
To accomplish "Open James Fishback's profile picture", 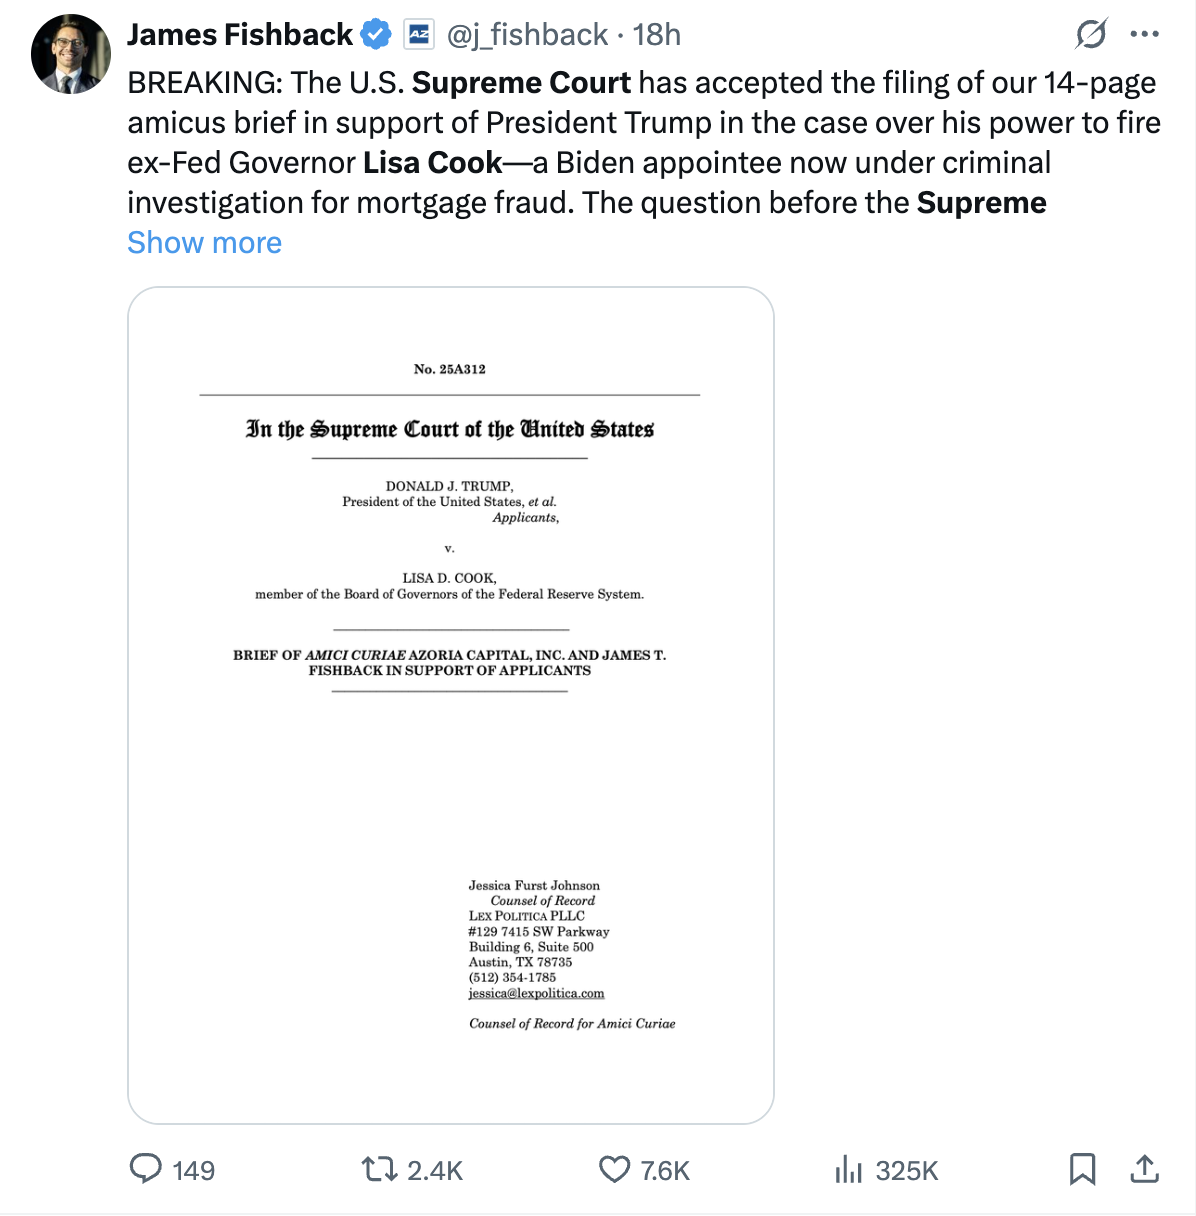I will (x=70, y=54).
